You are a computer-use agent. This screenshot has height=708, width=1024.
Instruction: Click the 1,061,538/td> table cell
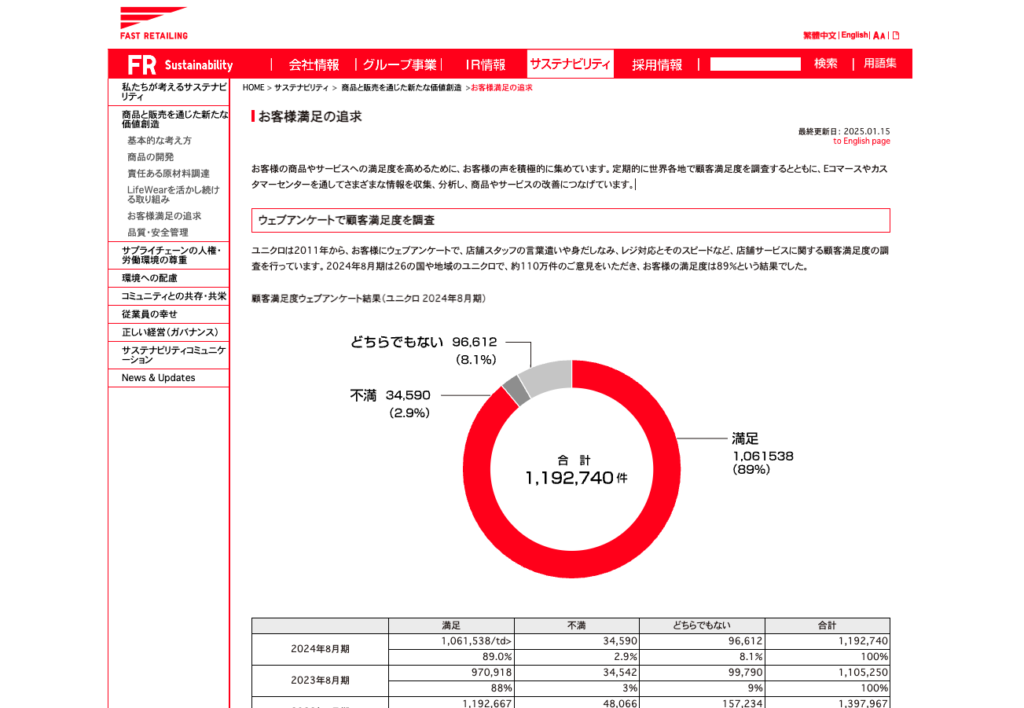(x=451, y=641)
